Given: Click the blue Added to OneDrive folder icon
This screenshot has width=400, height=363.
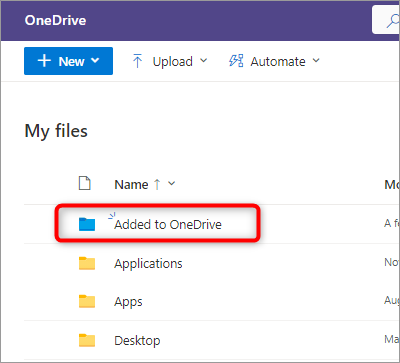Looking at the screenshot, I should point(87,224).
